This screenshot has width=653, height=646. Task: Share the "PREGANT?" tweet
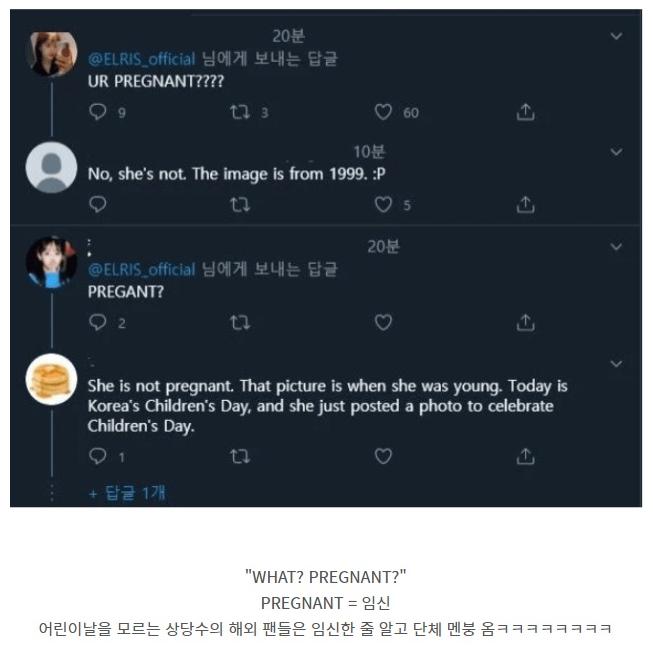click(525, 322)
